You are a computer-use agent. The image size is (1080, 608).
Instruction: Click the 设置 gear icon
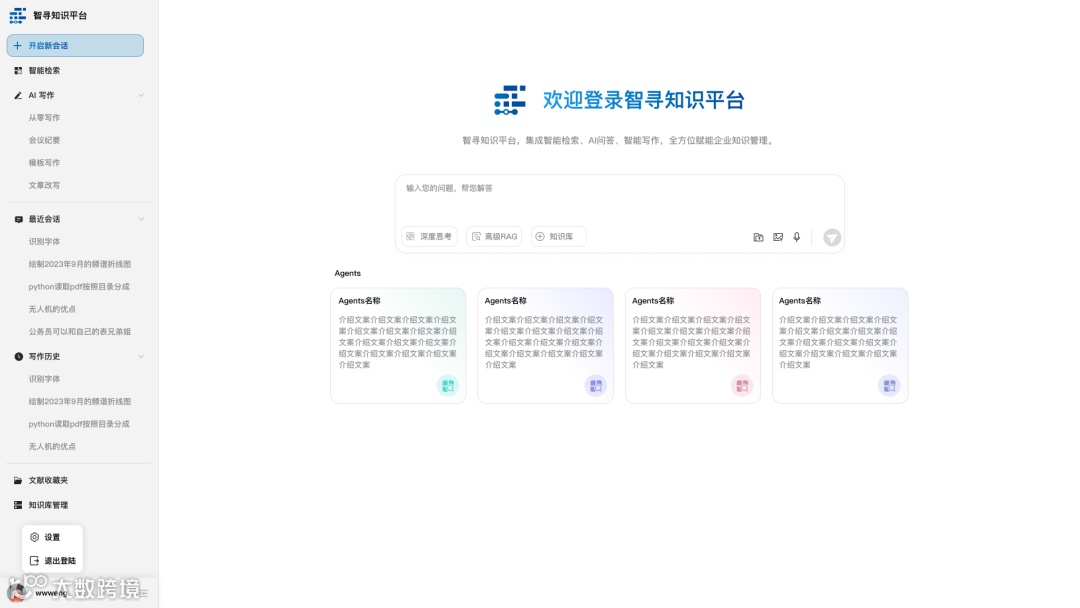coord(34,537)
